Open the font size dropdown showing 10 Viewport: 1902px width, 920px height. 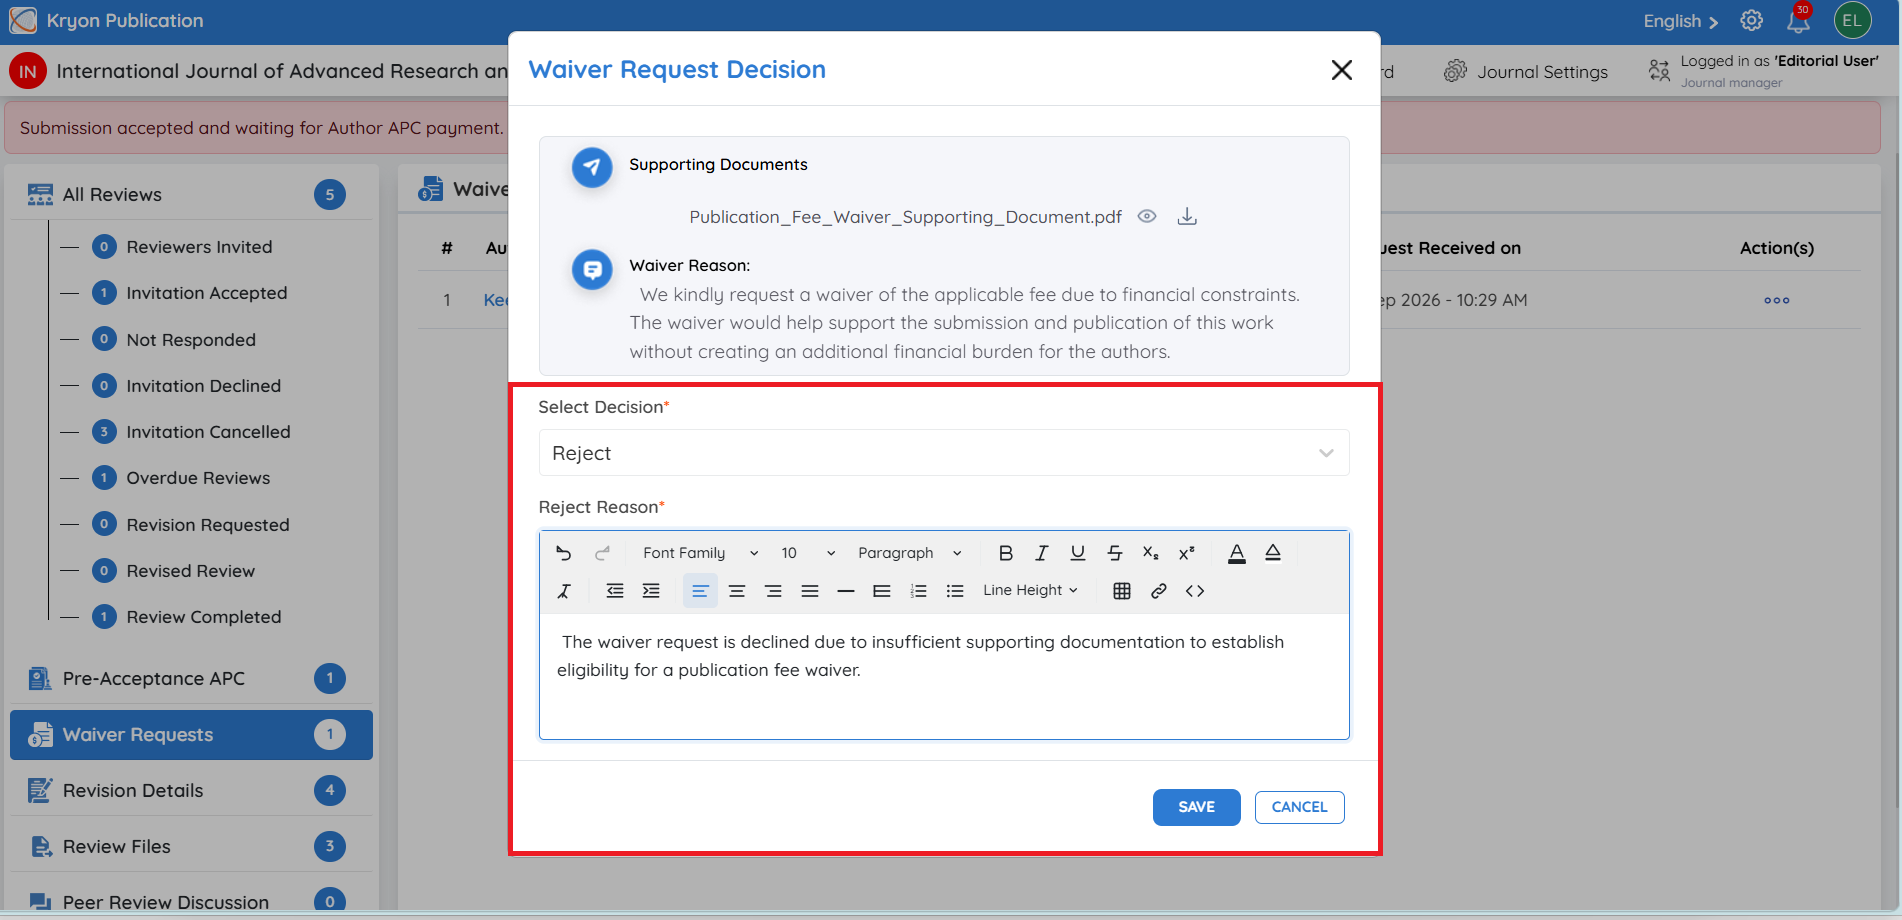(808, 553)
